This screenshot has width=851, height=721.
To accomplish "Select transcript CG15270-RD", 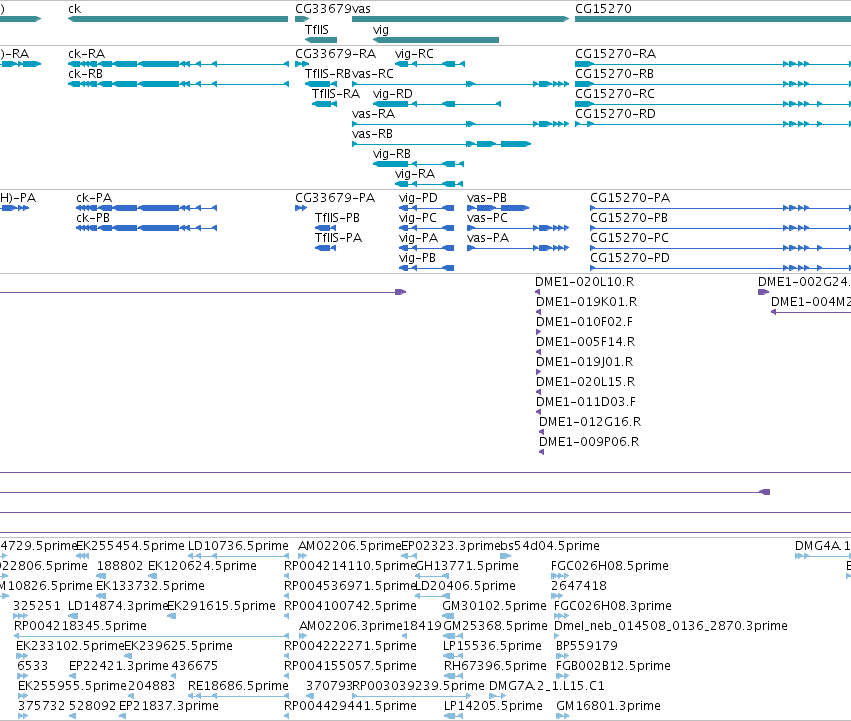I will tap(615, 114).
